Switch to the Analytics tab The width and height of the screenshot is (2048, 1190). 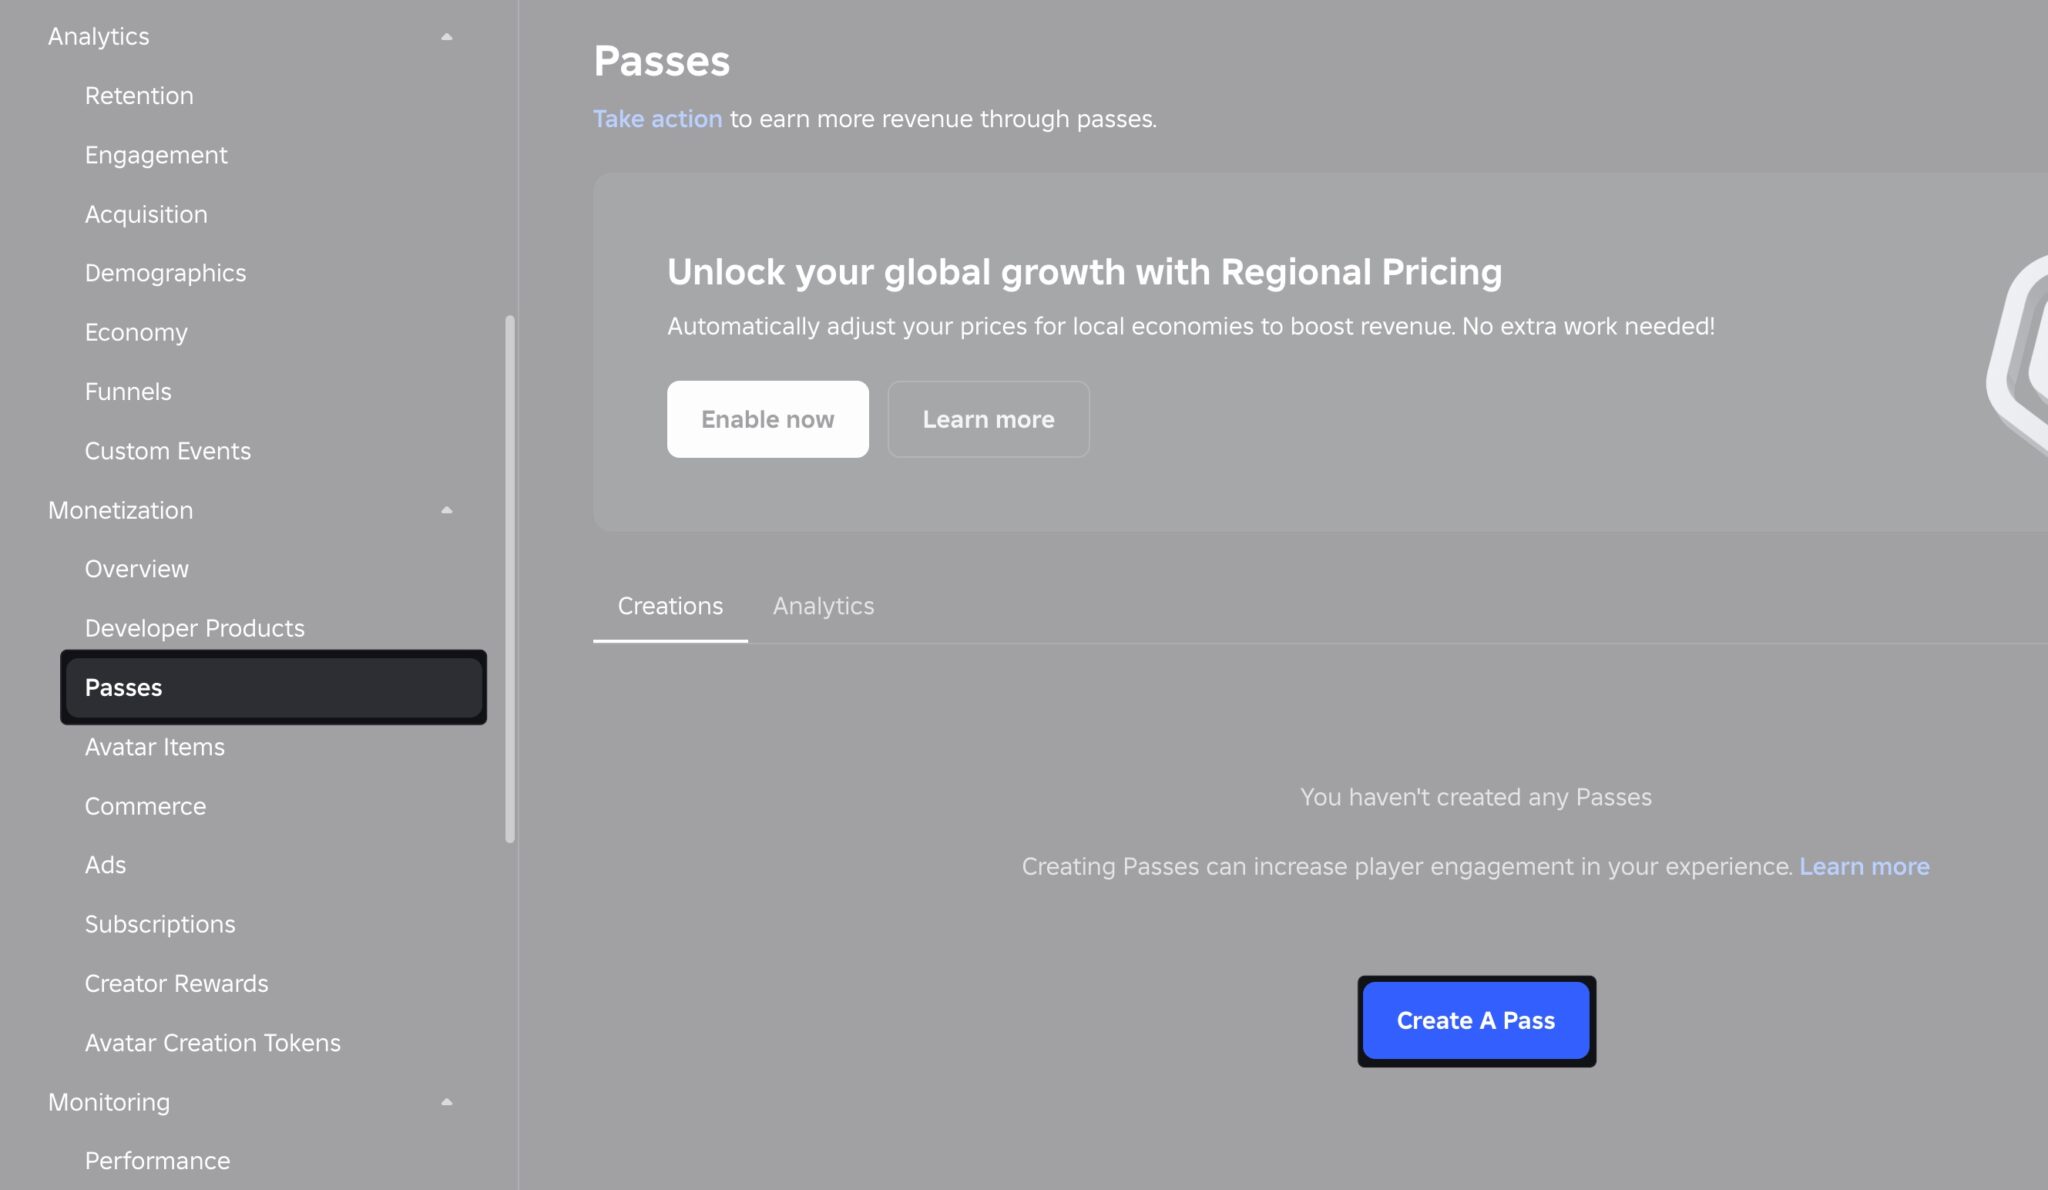pyautogui.click(x=823, y=606)
